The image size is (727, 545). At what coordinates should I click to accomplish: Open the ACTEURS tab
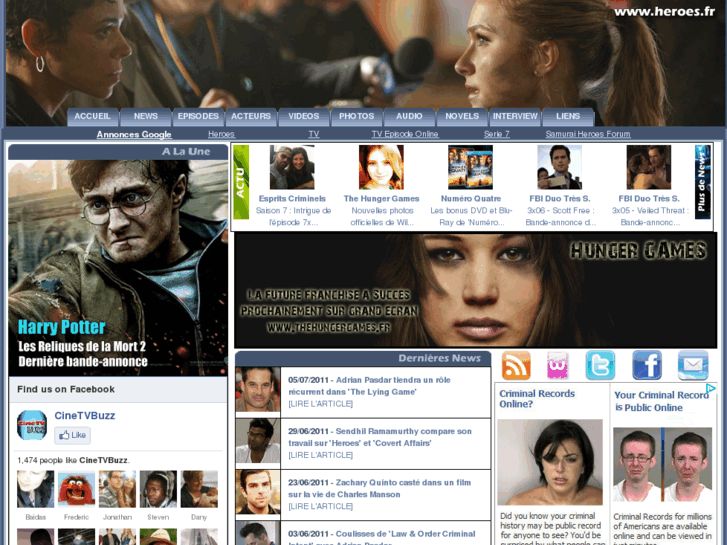[x=251, y=116]
